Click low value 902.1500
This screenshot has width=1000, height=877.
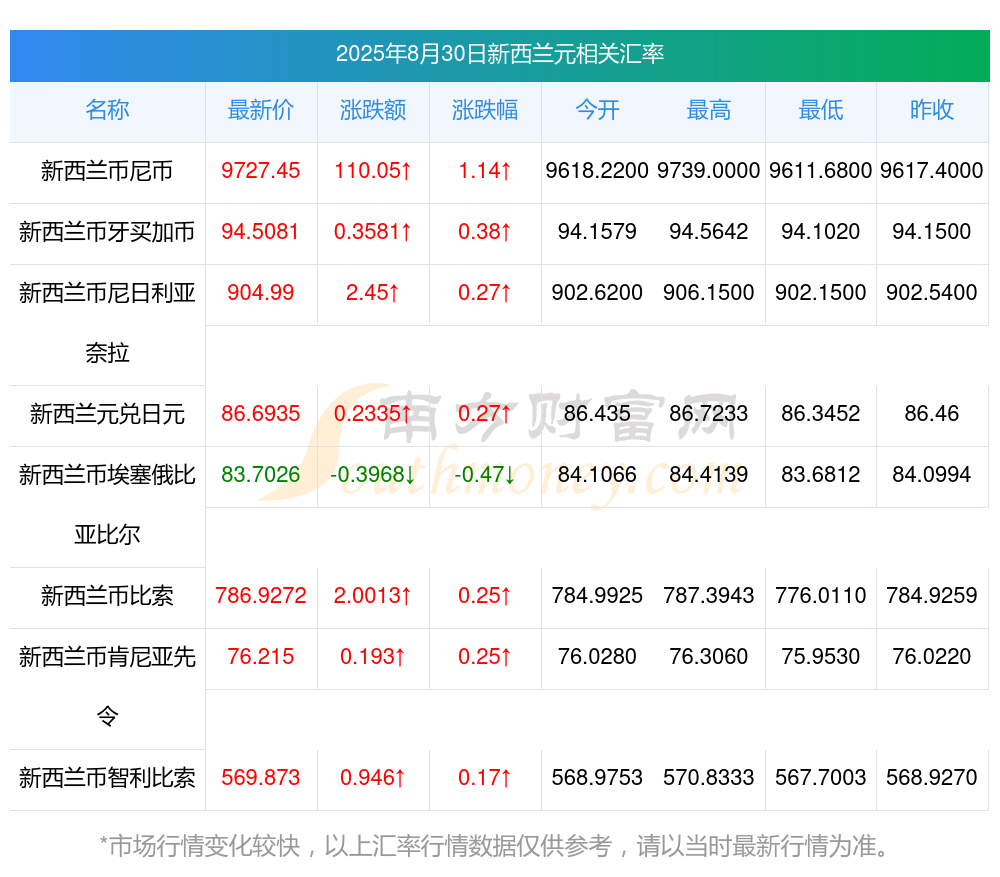pyautogui.click(x=821, y=293)
